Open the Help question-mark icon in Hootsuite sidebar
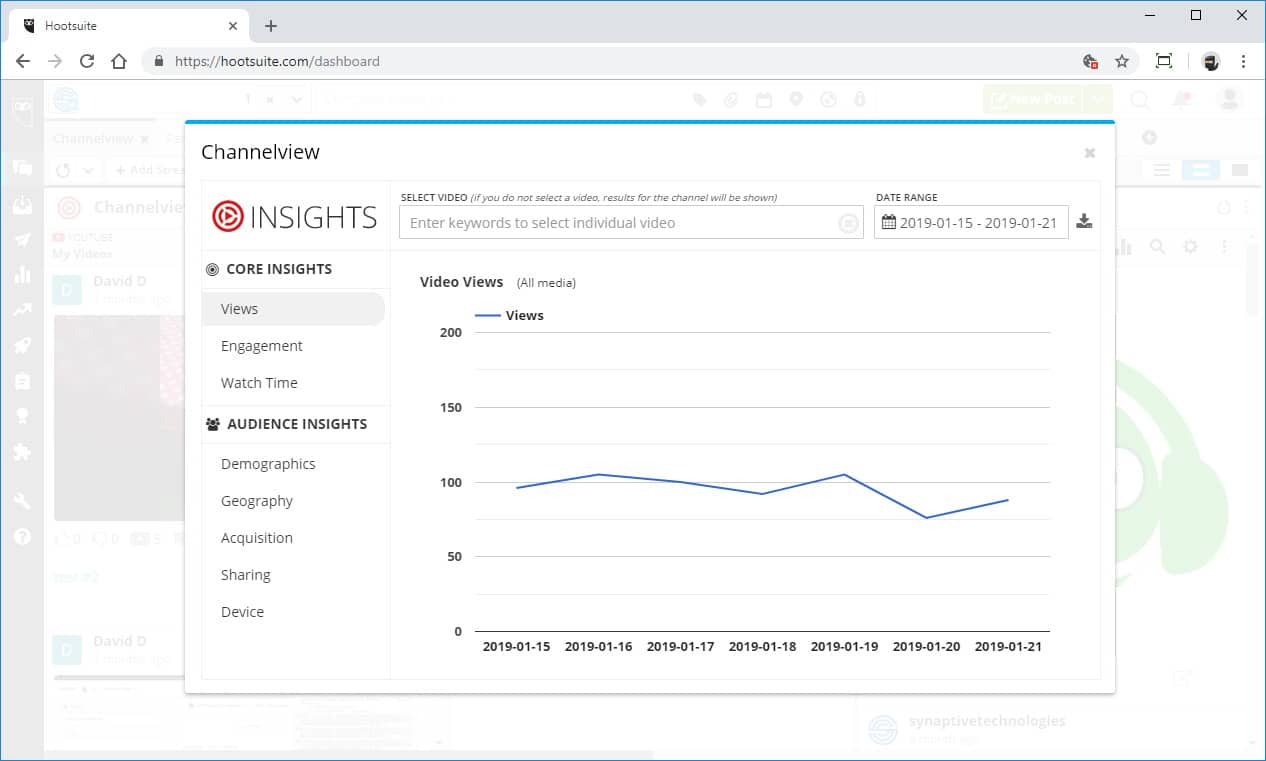The image size is (1266, 761). 22,537
